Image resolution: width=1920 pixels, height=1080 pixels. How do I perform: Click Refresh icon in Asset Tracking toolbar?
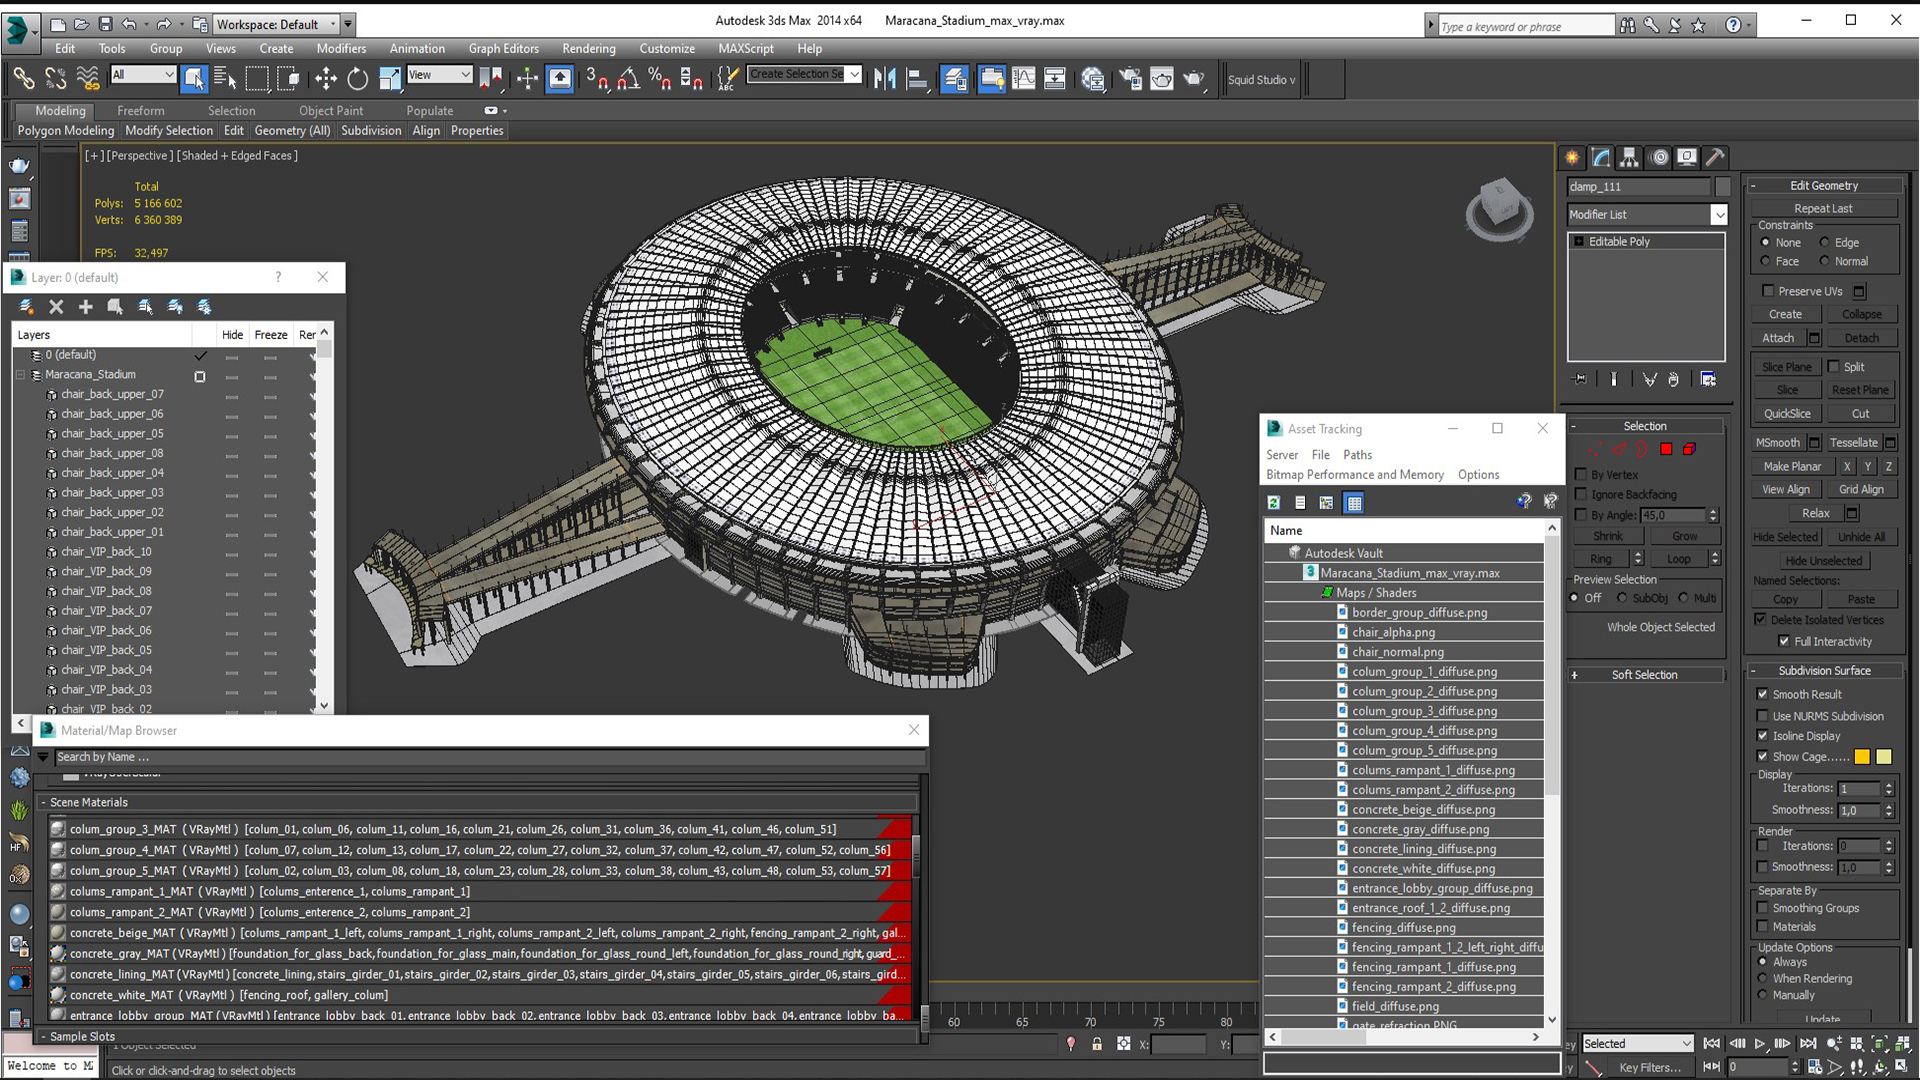[1274, 503]
